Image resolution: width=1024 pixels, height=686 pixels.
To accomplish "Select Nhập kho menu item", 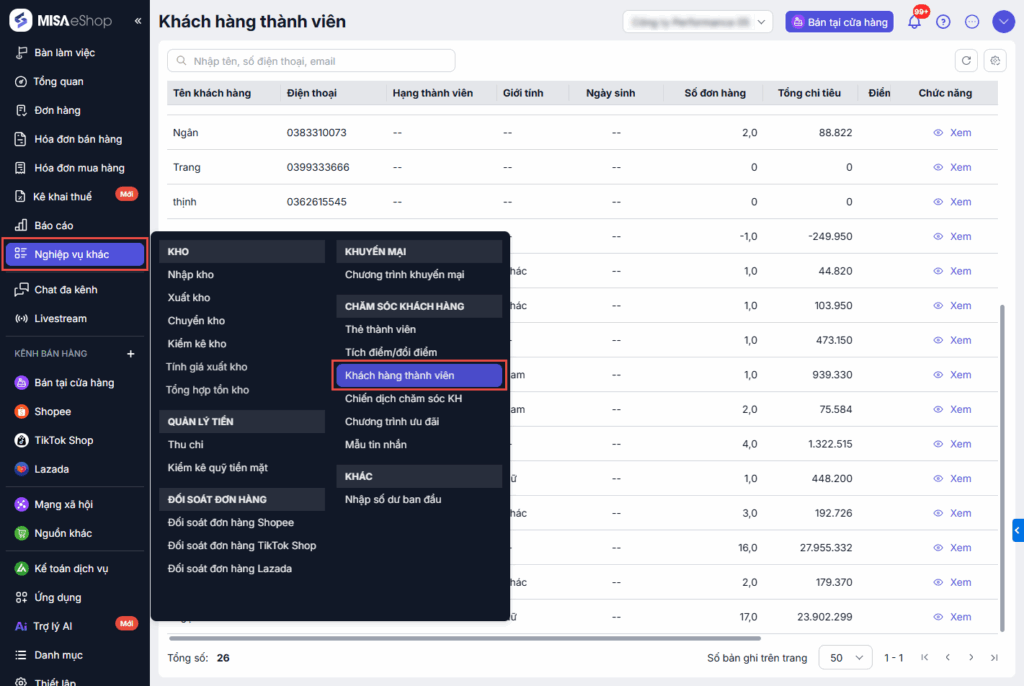I will pos(191,274).
